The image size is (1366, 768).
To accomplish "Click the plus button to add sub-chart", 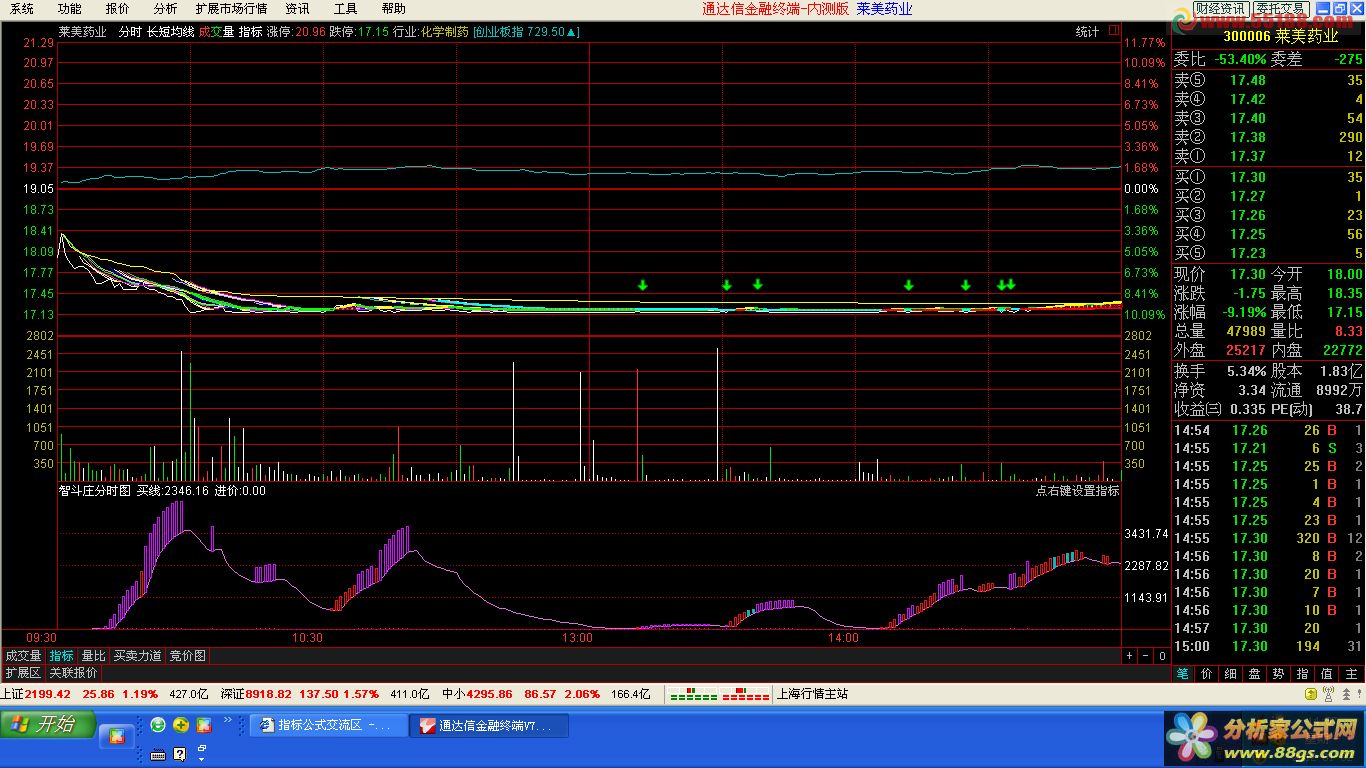I will pyautogui.click(x=1129, y=656).
